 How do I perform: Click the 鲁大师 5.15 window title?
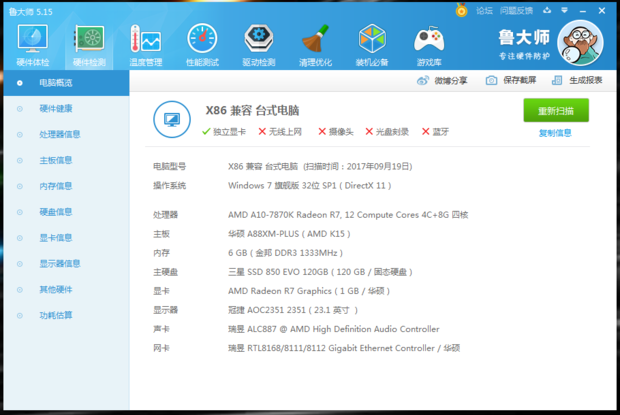coord(30,12)
